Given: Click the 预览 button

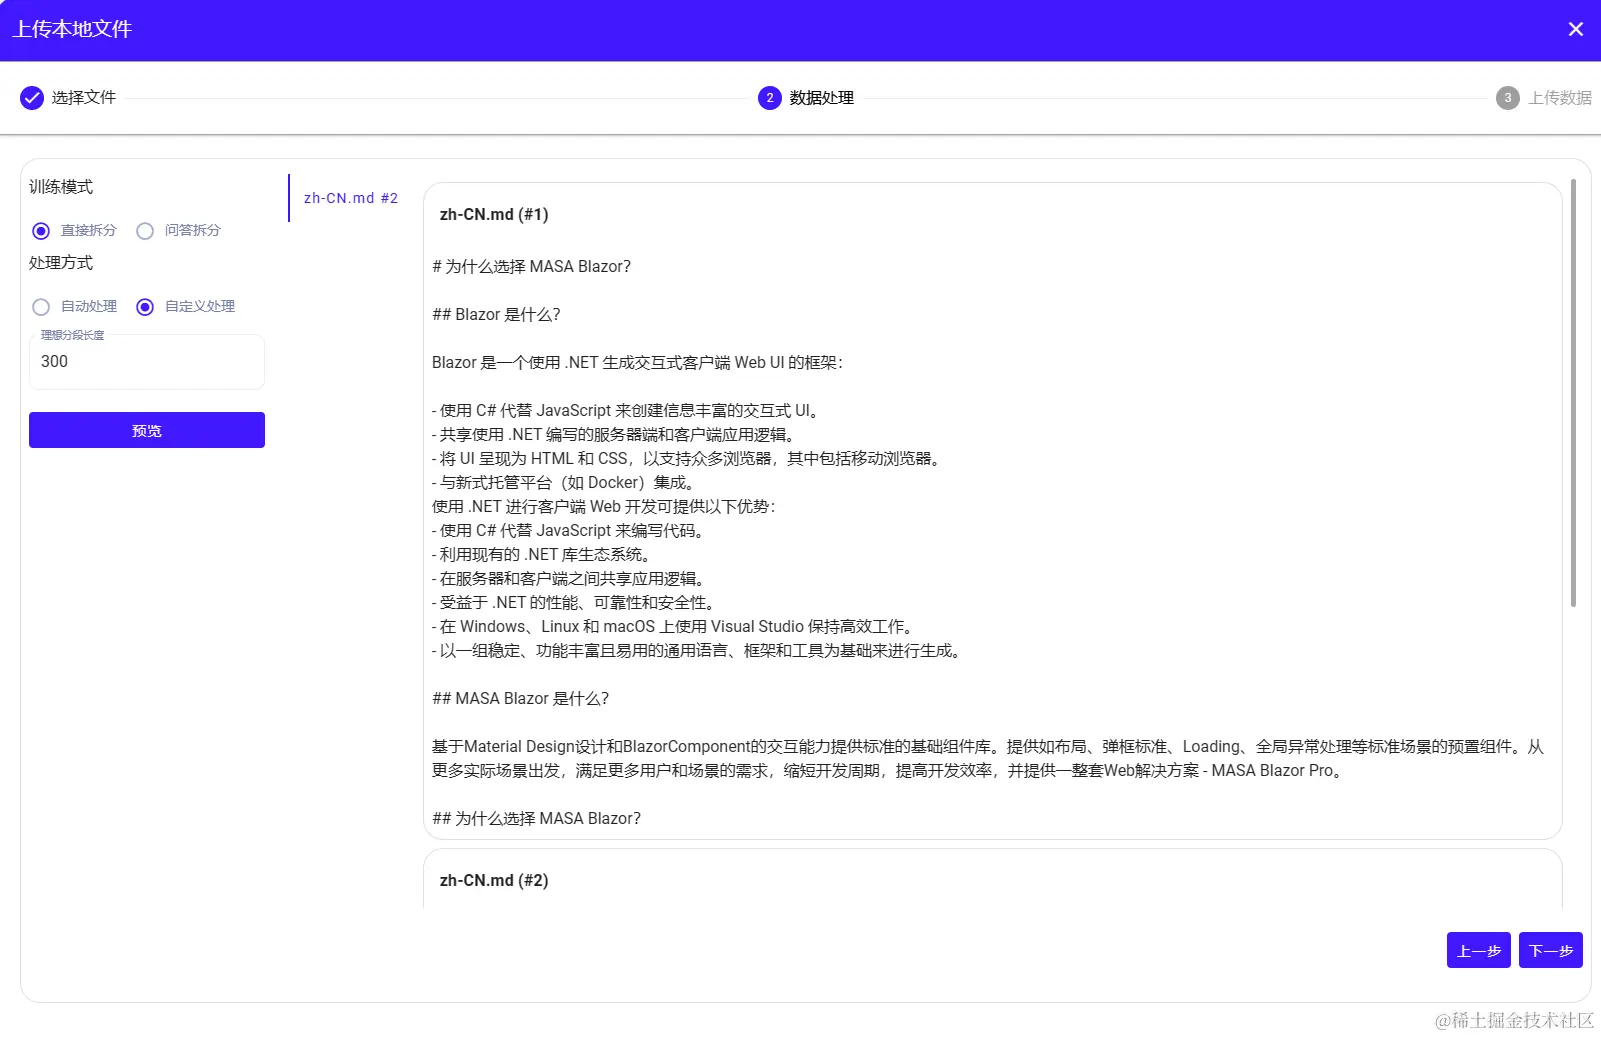Looking at the screenshot, I should pyautogui.click(x=147, y=430).
